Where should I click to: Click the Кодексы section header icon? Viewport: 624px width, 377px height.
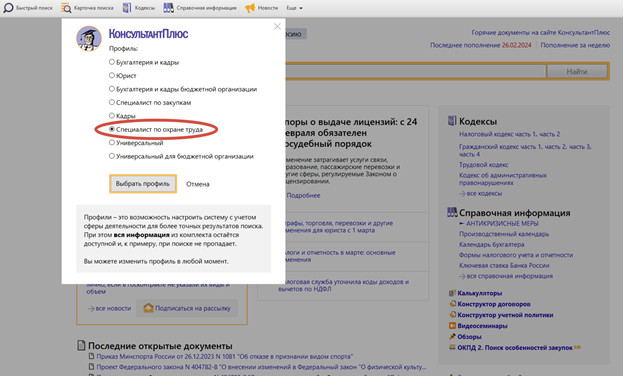pos(452,121)
